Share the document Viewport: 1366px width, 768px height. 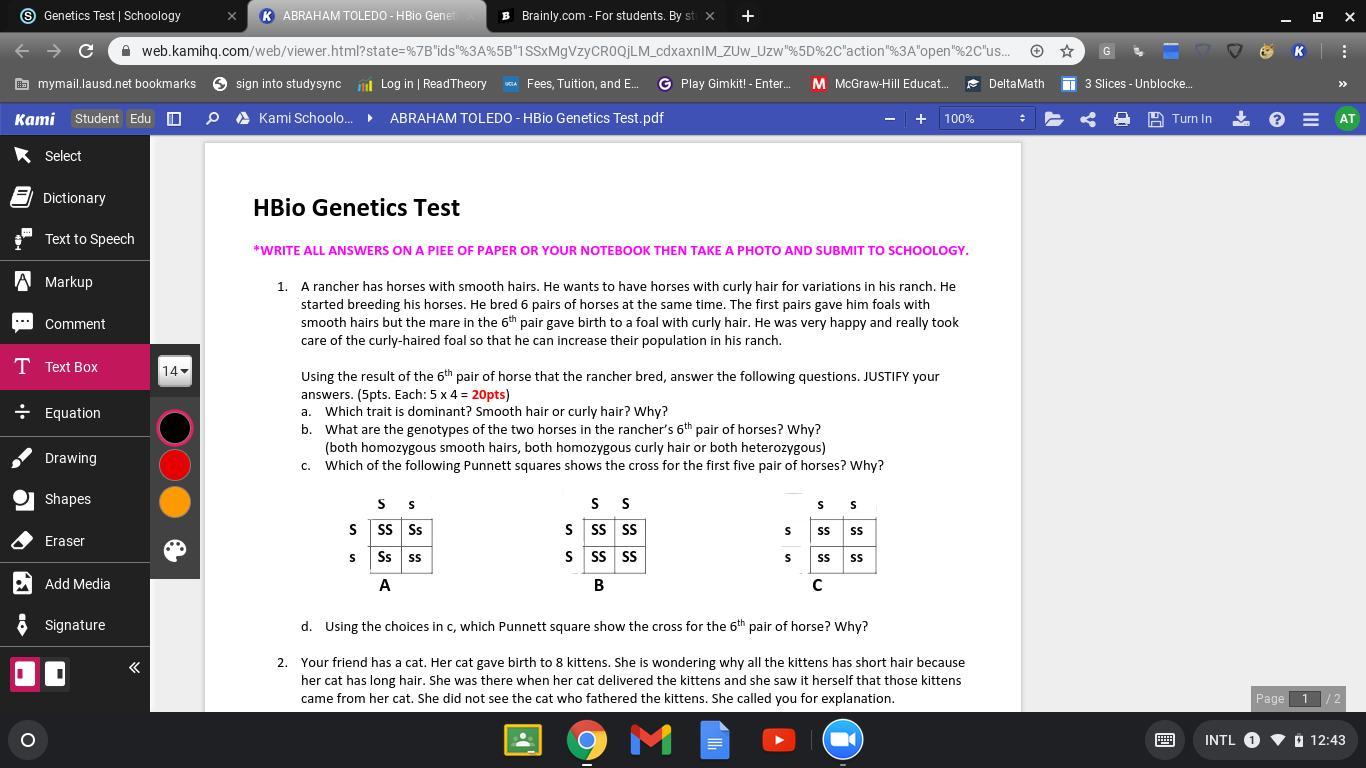tap(1088, 119)
